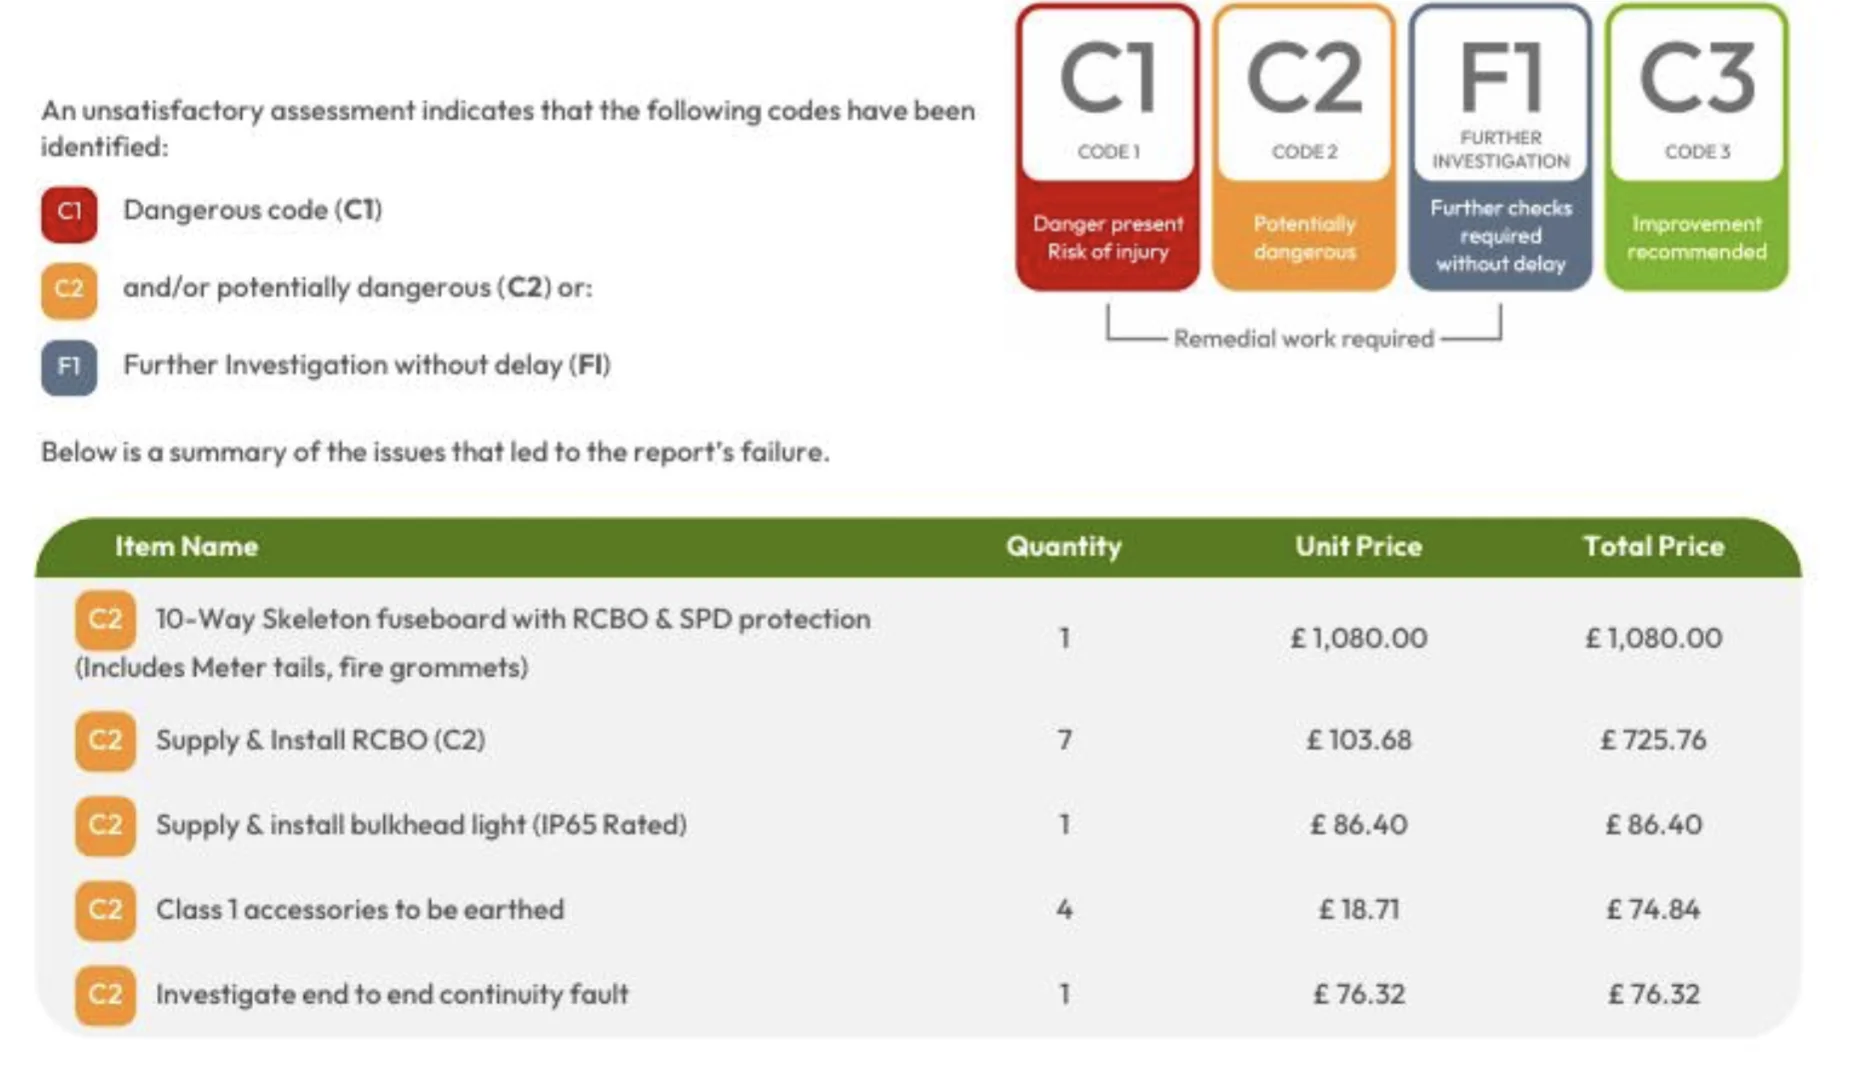Select the C2 badge beside Supply & Install RCBO
This screenshot has height=1070, width=1872.
(x=105, y=741)
